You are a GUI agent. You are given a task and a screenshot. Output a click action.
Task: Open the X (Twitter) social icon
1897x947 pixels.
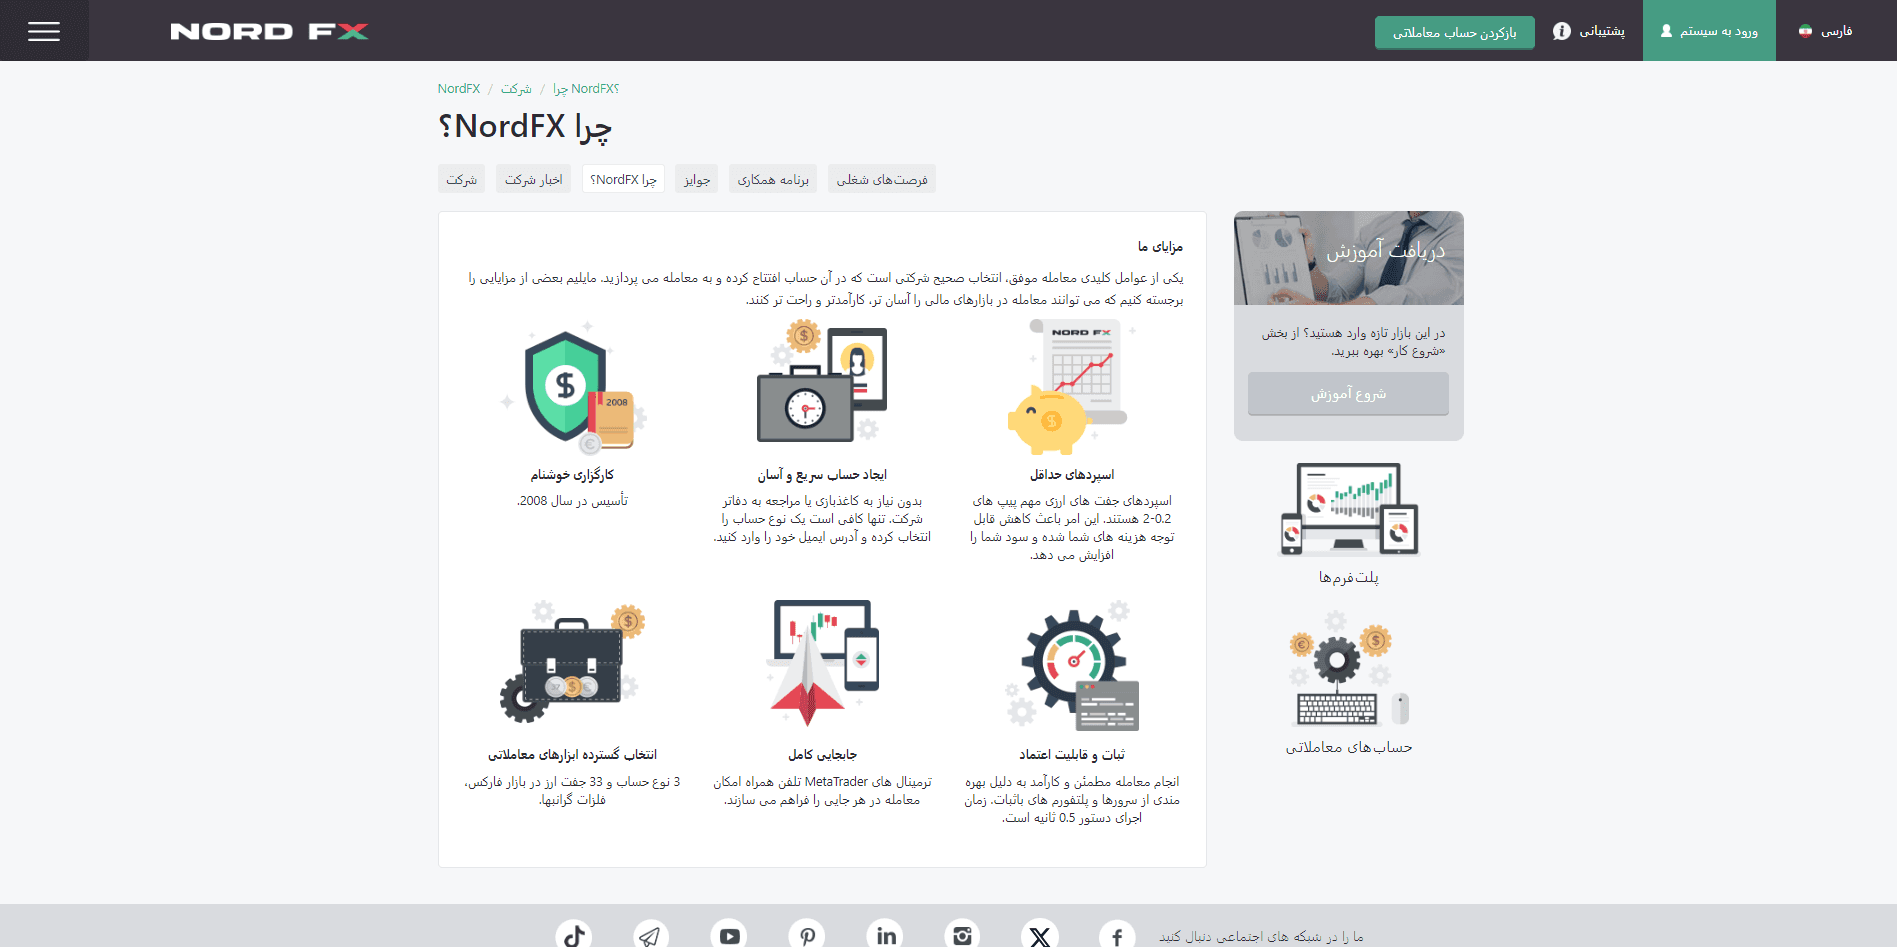point(1040,936)
